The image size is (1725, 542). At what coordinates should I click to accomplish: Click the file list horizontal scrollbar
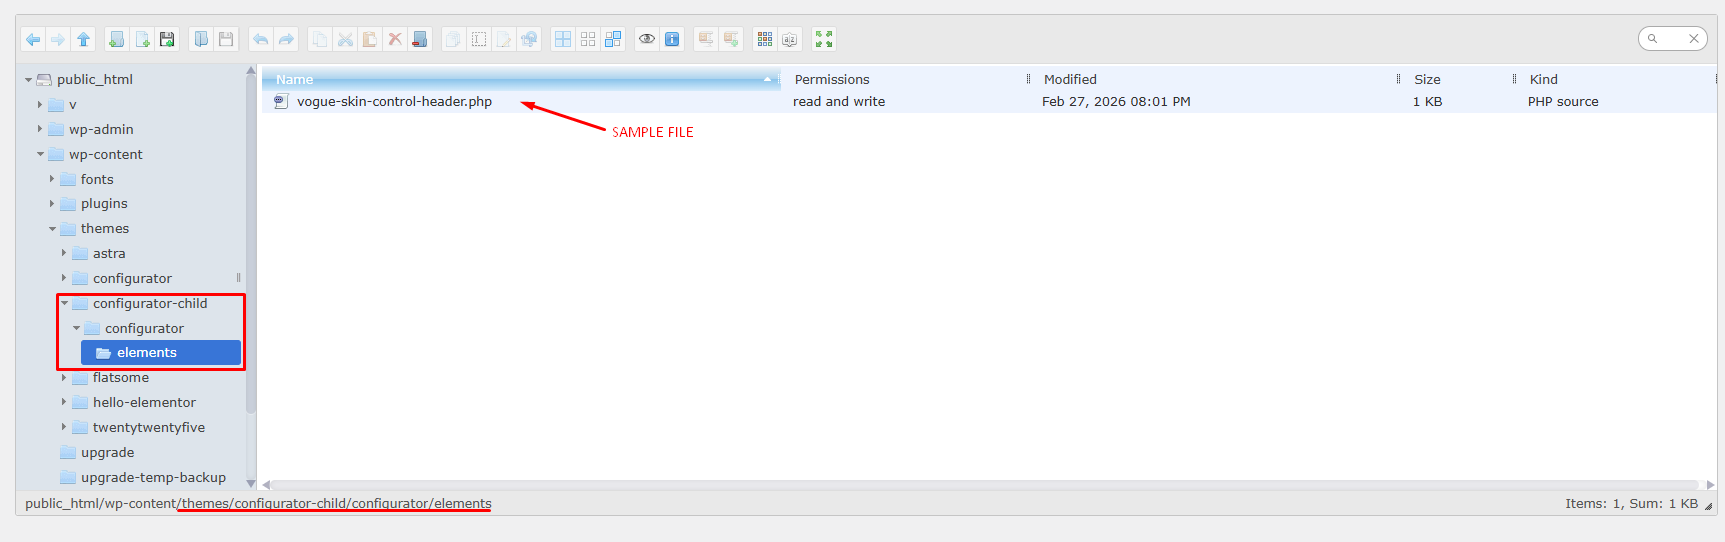pyautogui.click(x=985, y=485)
